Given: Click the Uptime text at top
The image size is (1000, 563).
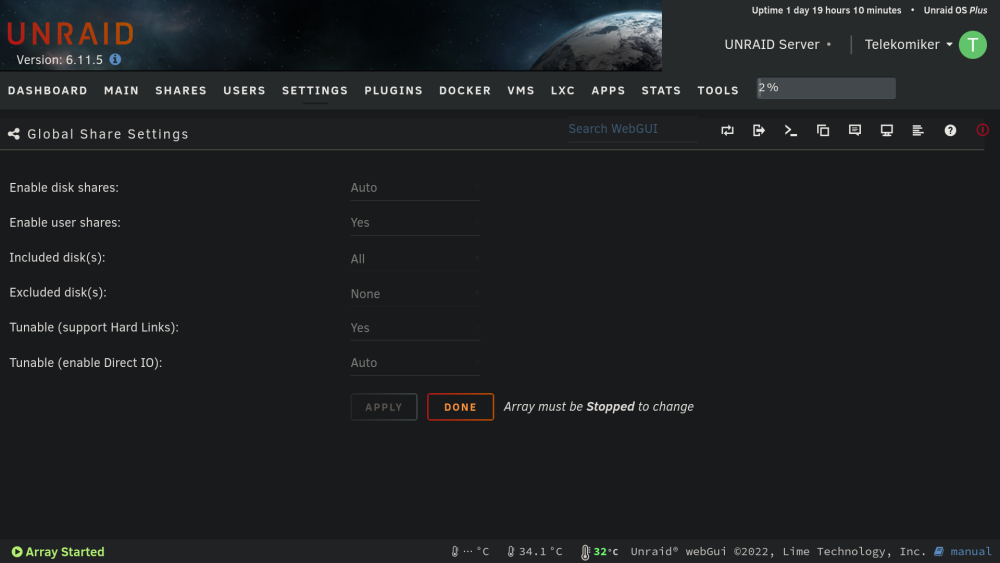Looking at the screenshot, I should [826, 10].
